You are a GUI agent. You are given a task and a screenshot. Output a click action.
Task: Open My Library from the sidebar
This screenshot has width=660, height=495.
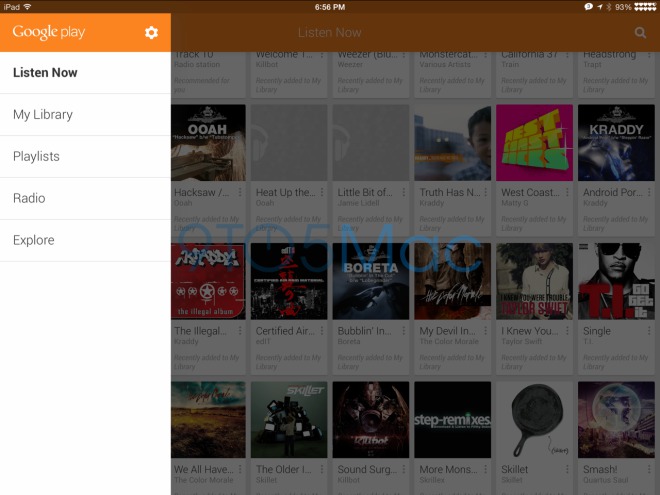tap(85, 114)
